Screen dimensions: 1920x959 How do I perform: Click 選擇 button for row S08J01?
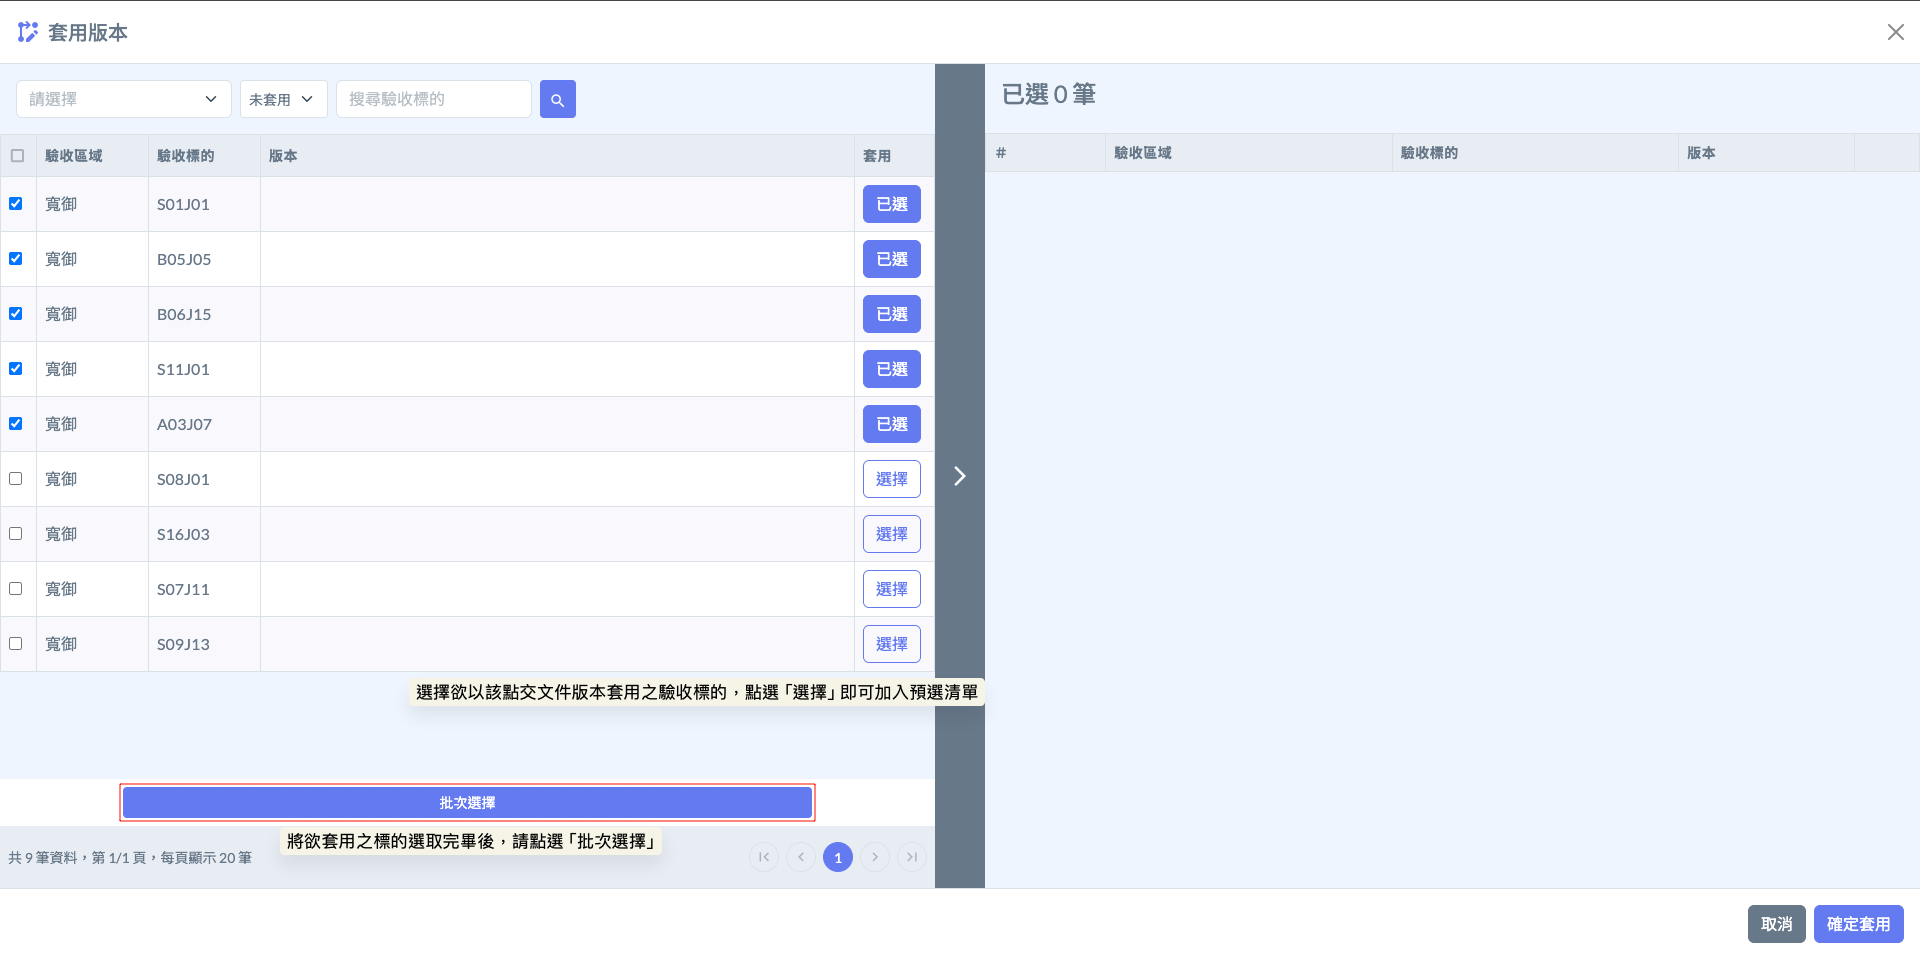(892, 479)
